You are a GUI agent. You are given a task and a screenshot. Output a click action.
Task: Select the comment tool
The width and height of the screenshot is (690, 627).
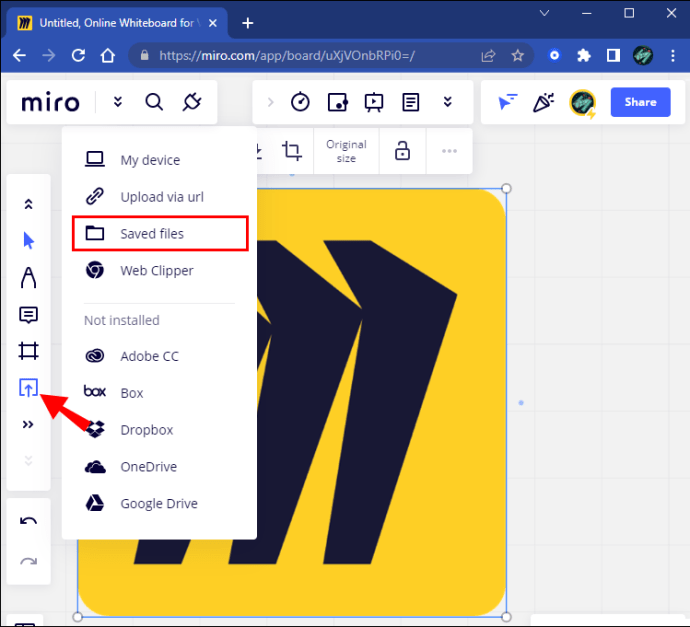coord(29,315)
